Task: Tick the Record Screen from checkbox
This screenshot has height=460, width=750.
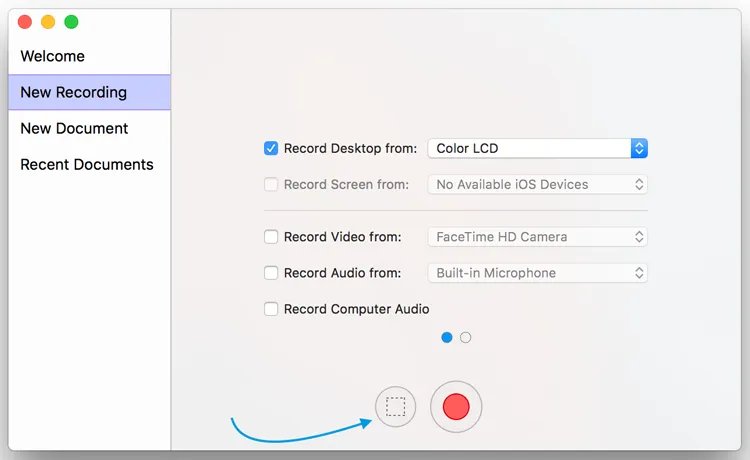Action: pos(271,184)
